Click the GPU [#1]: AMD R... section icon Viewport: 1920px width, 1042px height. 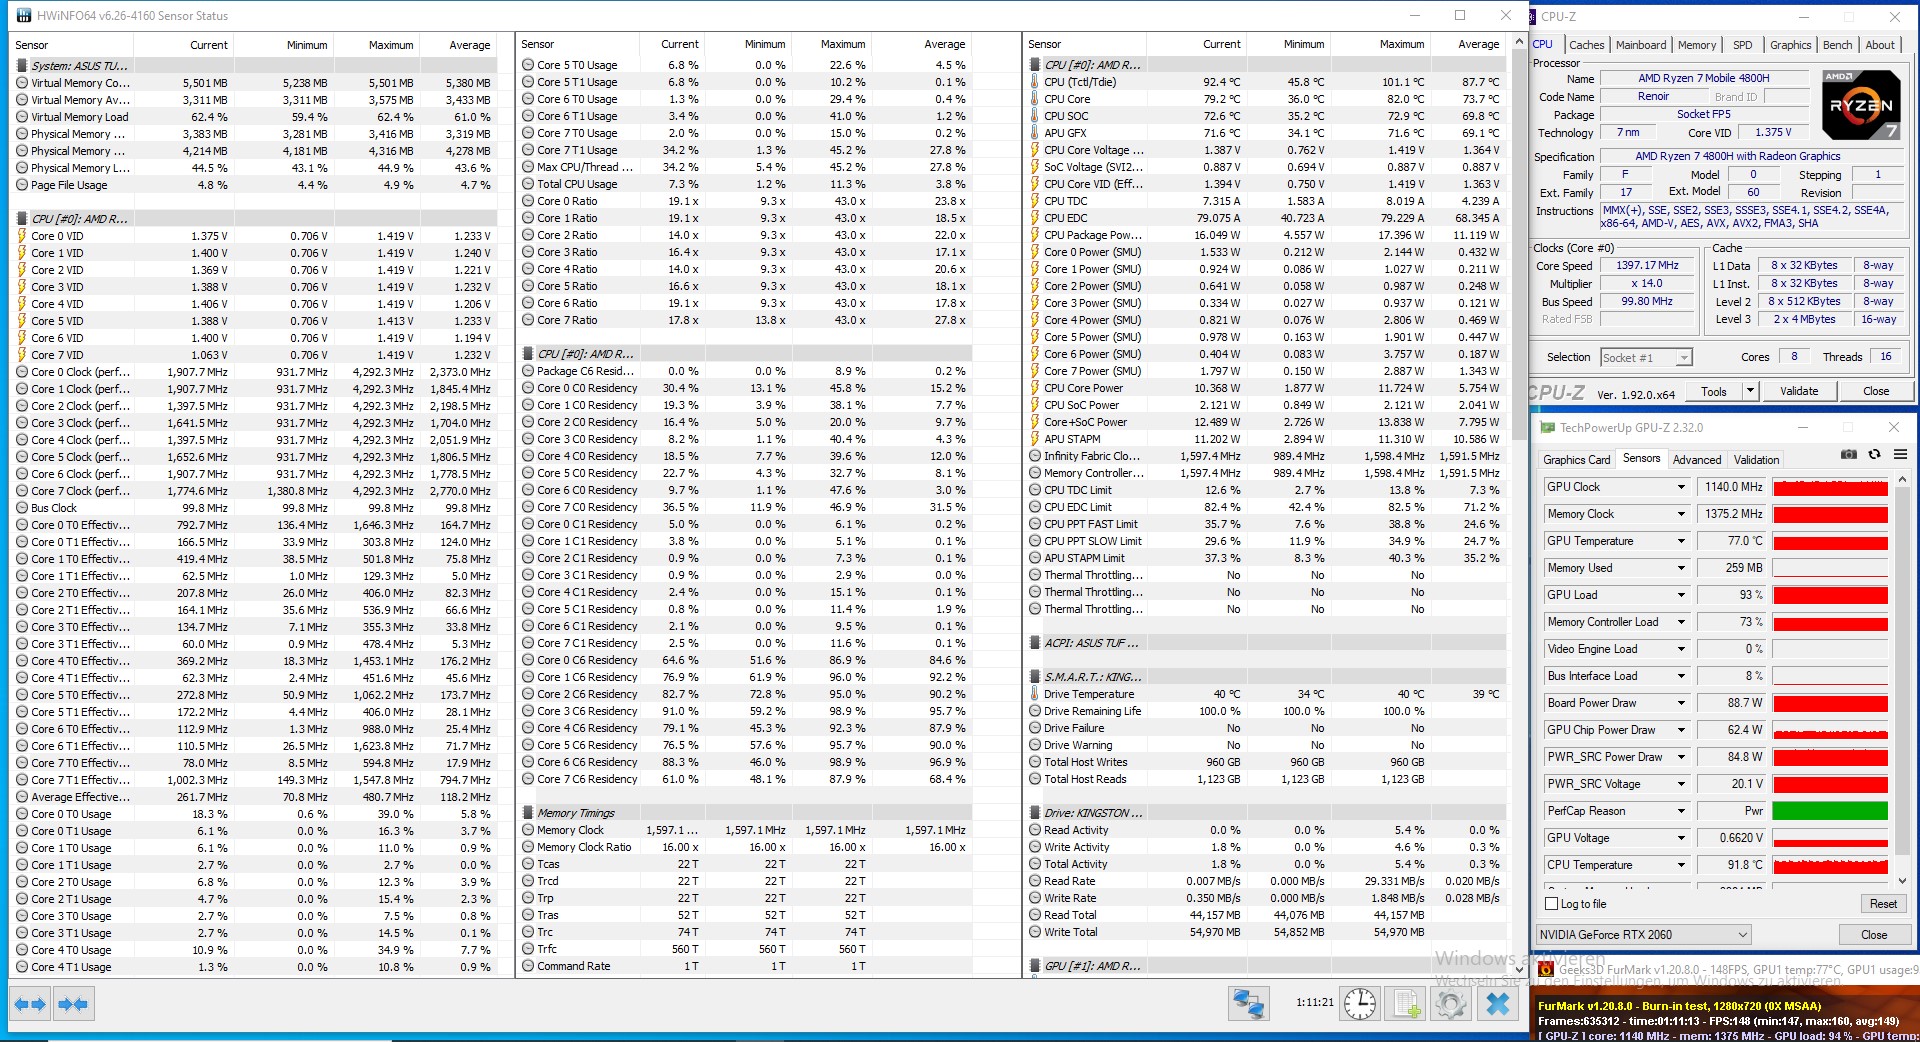pyautogui.click(x=1035, y=966)
